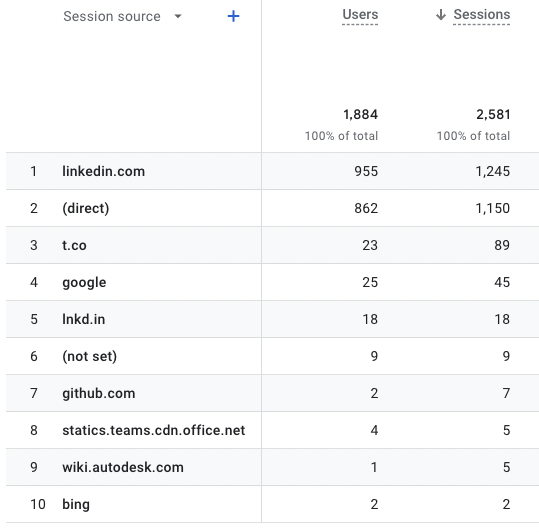Sort the table by the Users column
Image resolution: width=539 pixels, height=532 pixels.
[x=360, y=14]
